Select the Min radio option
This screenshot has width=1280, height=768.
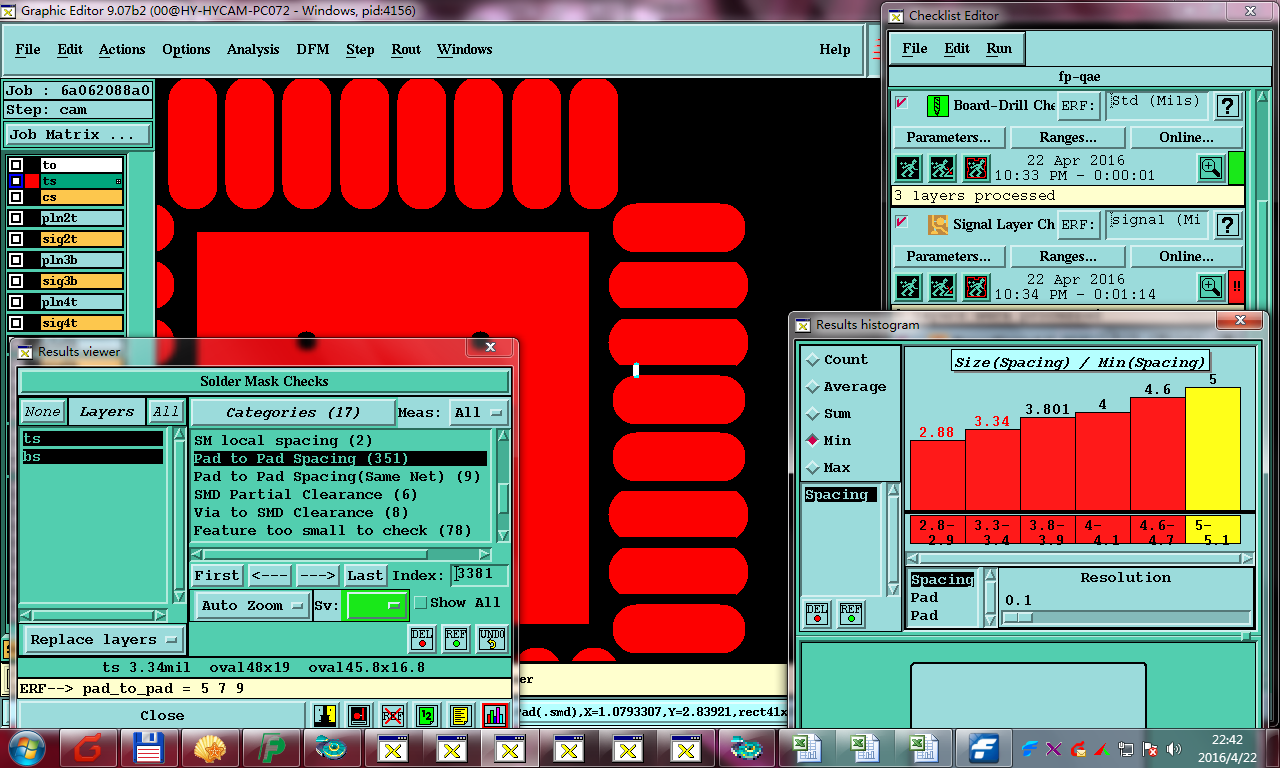point(813,441)
